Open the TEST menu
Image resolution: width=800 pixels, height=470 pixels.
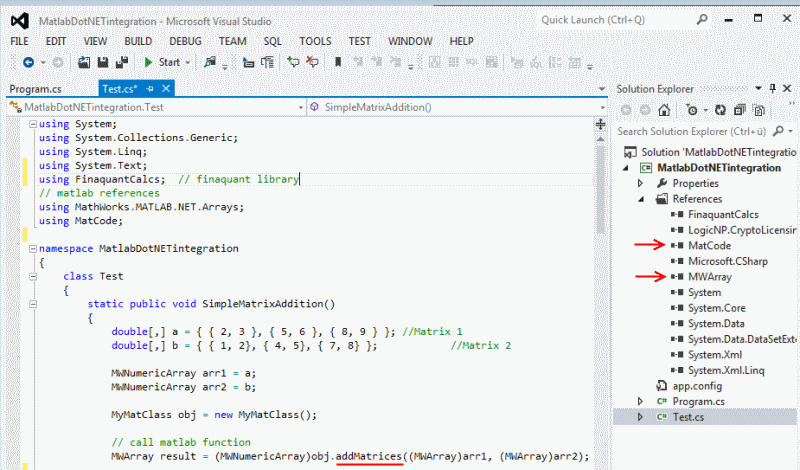[x=359, y=41]
